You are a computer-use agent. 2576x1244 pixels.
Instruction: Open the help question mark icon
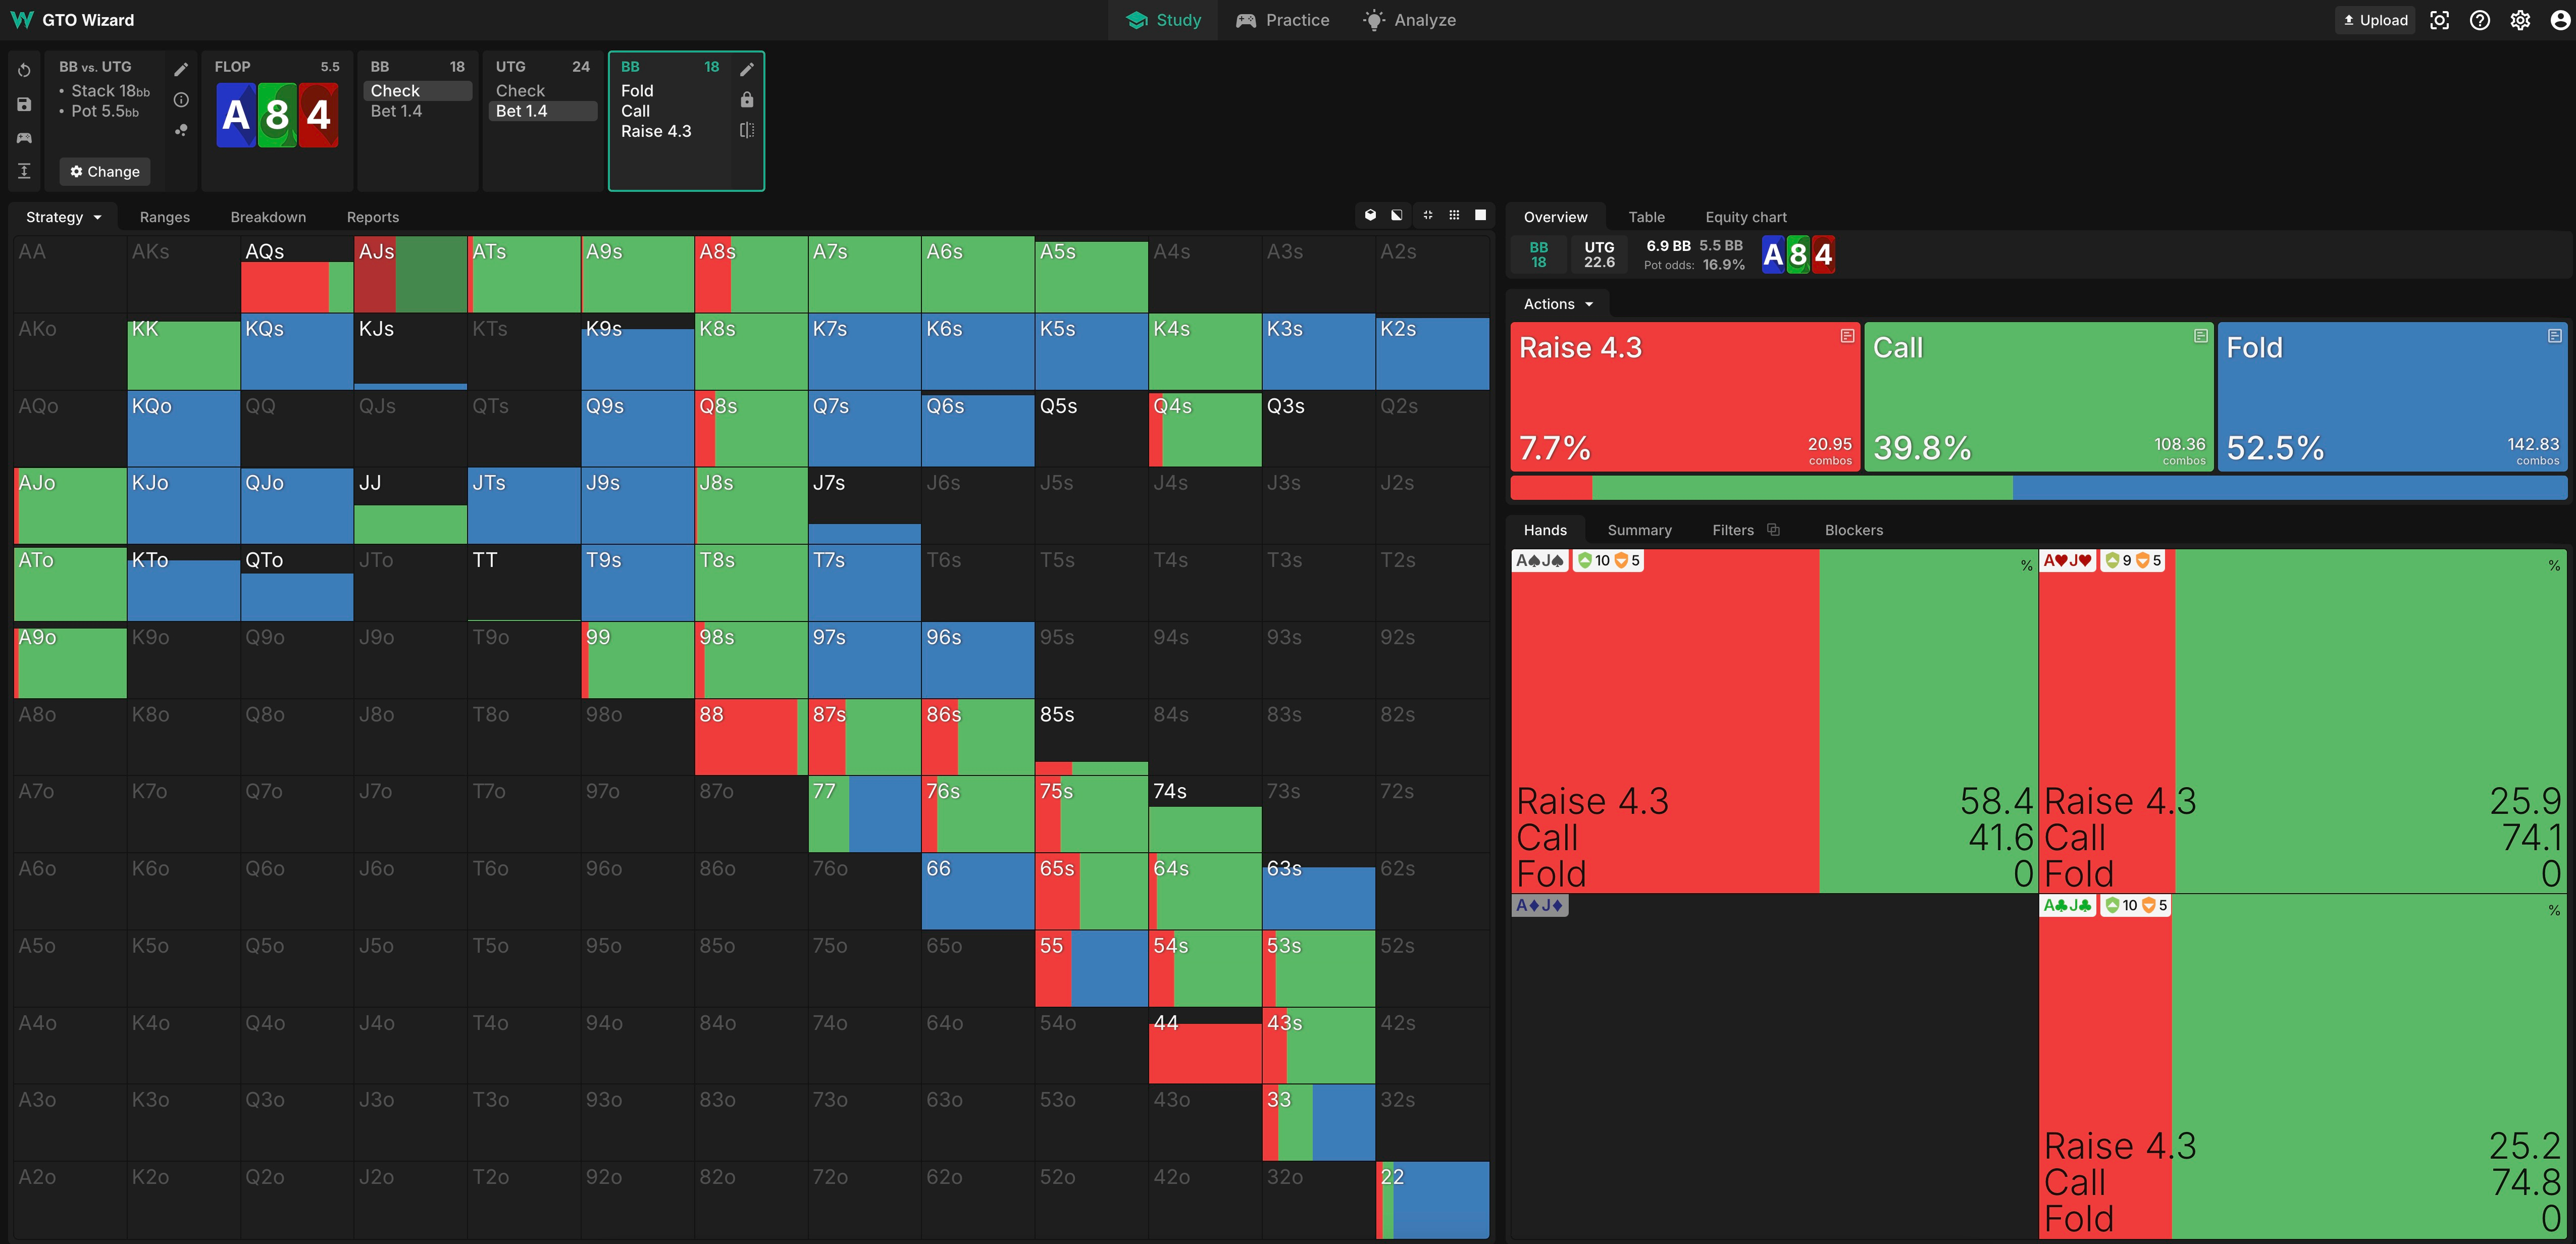coord(2479,20)
